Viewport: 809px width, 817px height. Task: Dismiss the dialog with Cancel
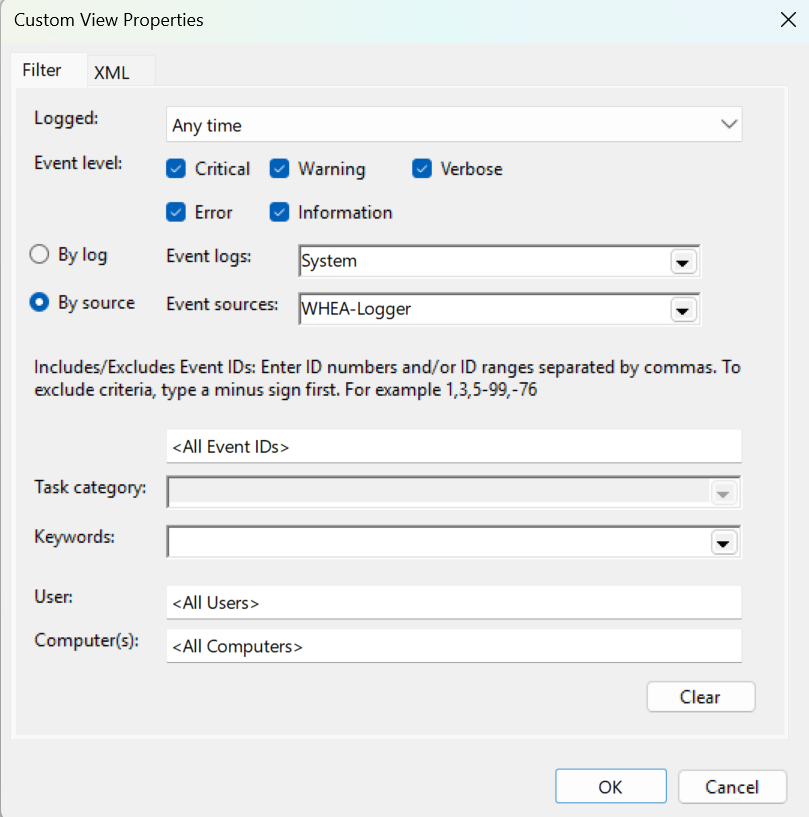(732, 785)
